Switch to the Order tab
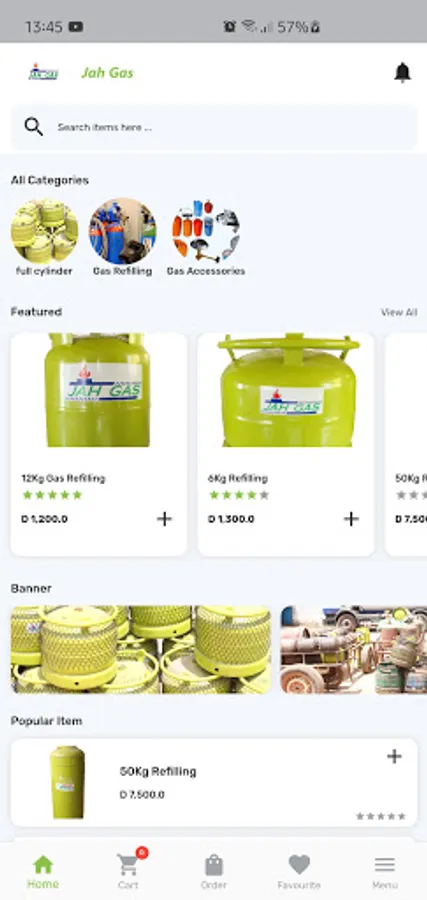The image size is (427, 900). [214, 871]
